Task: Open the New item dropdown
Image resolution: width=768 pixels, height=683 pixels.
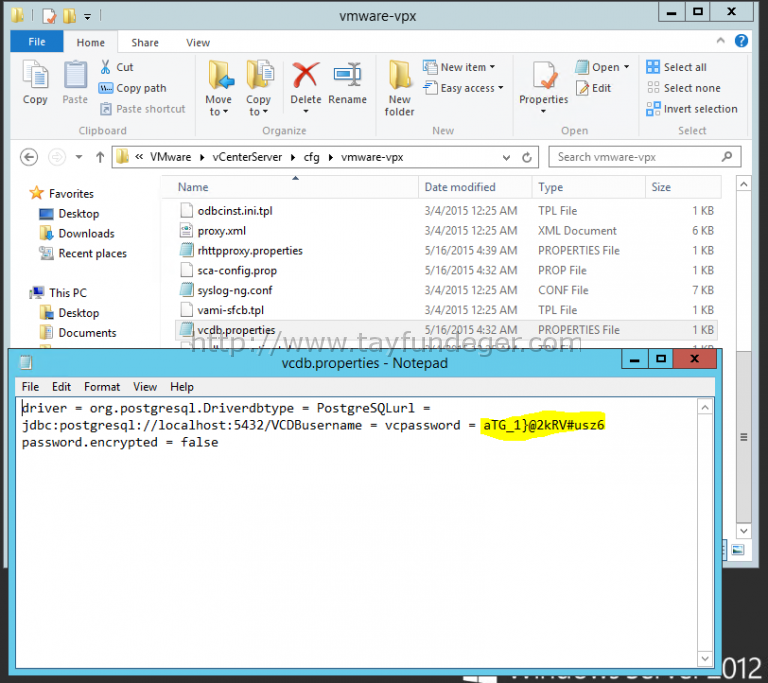Action: coord(462,67)
